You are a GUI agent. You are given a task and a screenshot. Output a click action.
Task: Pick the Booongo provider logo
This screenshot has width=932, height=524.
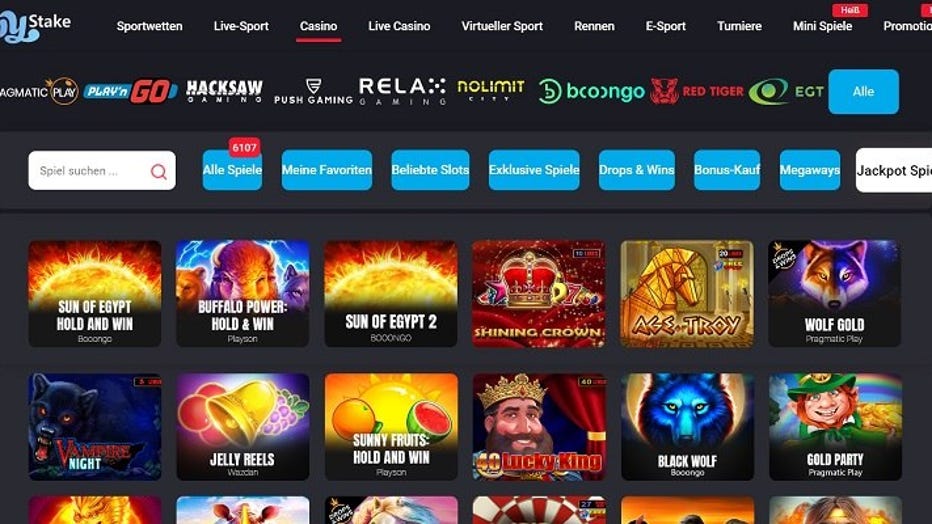591,91
